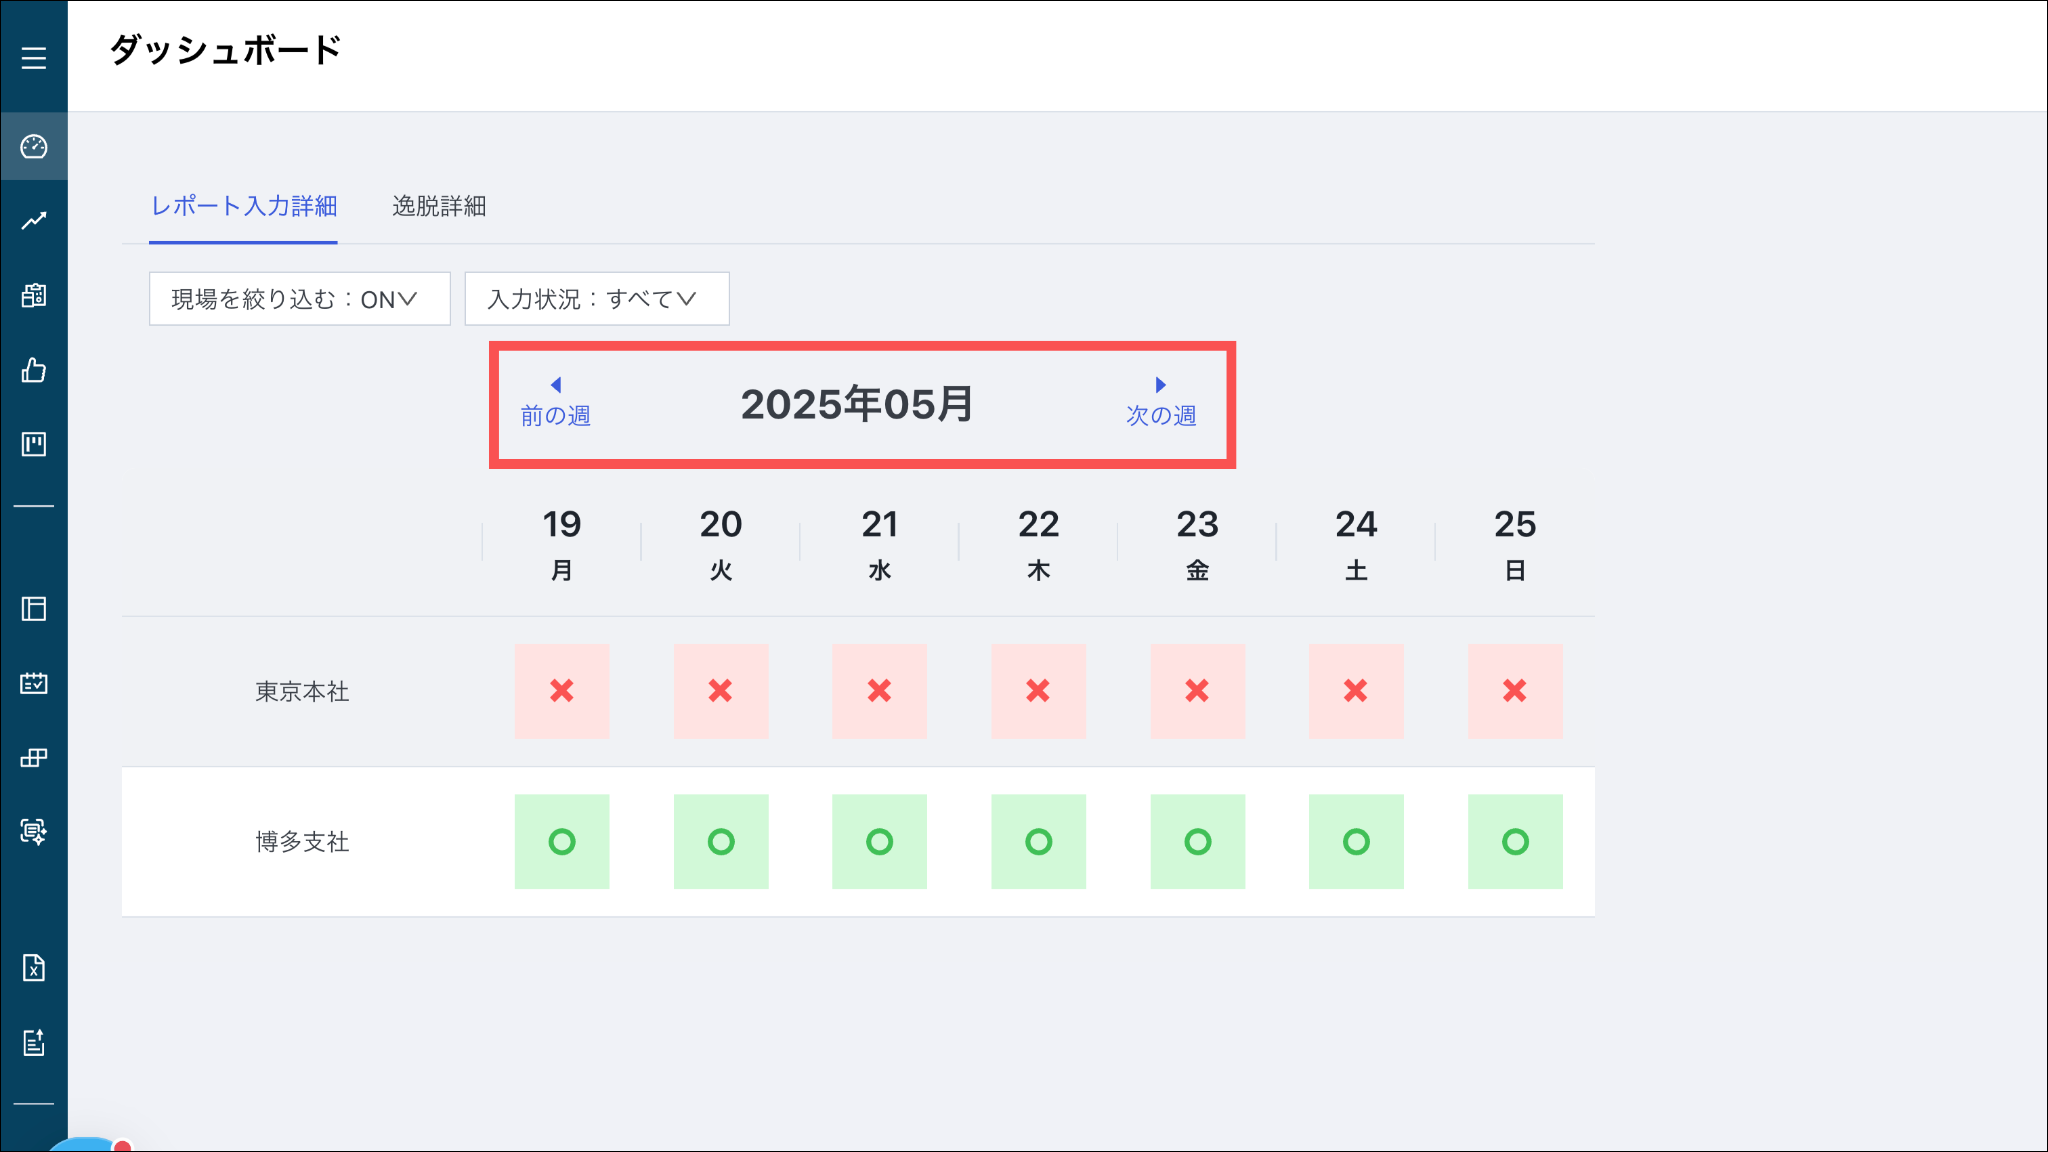Image resolution: width=2048 pixels, height=1152 pixels.
Task: Click the dashboard gauge sidebar icon
Action: pyautogui.click(x=34, y=147)
